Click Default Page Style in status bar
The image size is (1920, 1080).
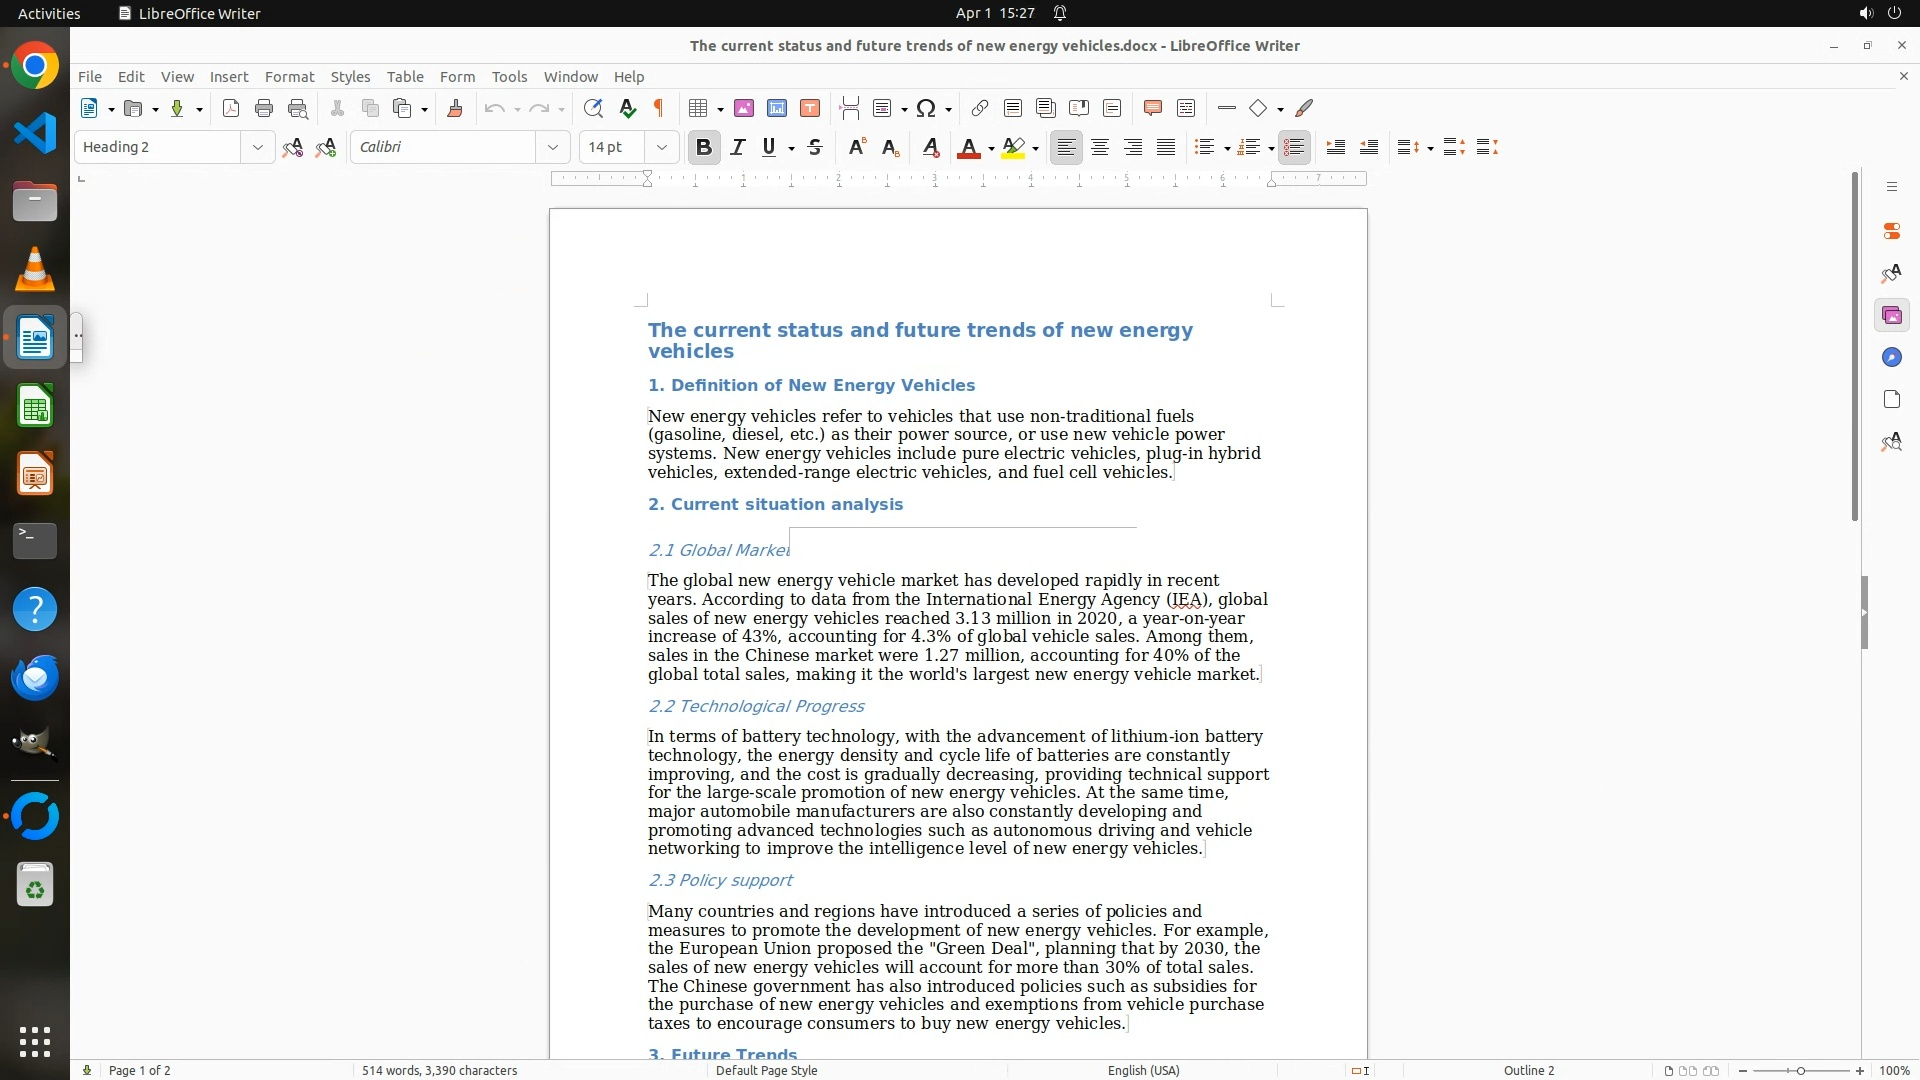766,1070
